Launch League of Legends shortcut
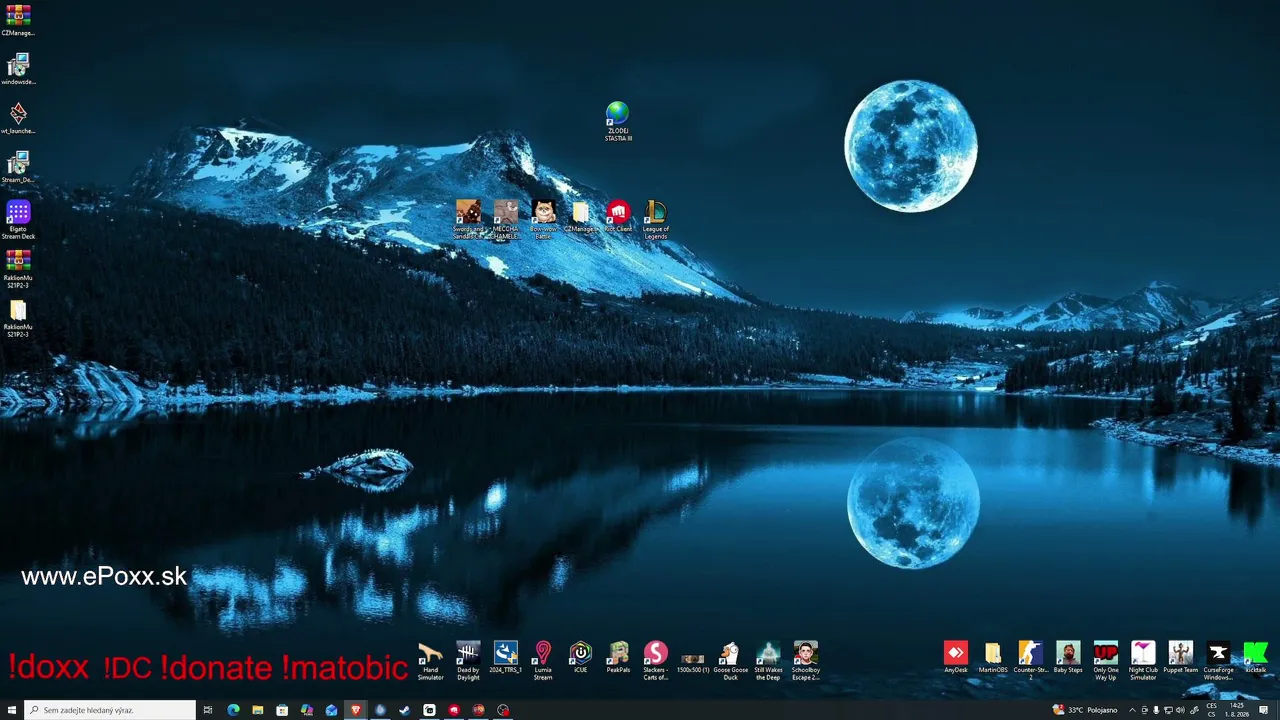The image size is (1280, 720). (x=656, y=220)
